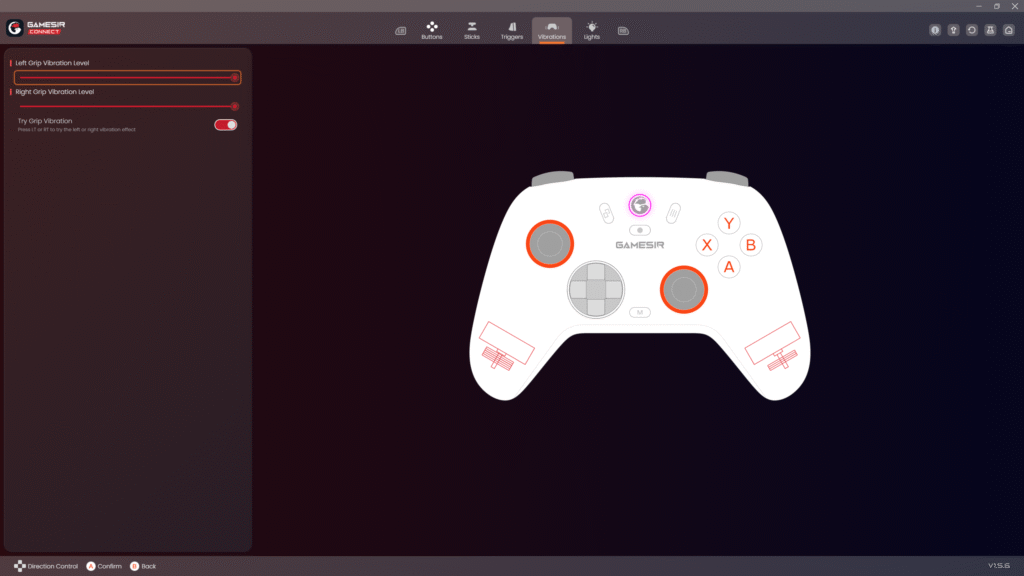The image size is (1024, 576).
Task: Toggle the Try Grip Vibration switch
Action: (225, 125)
